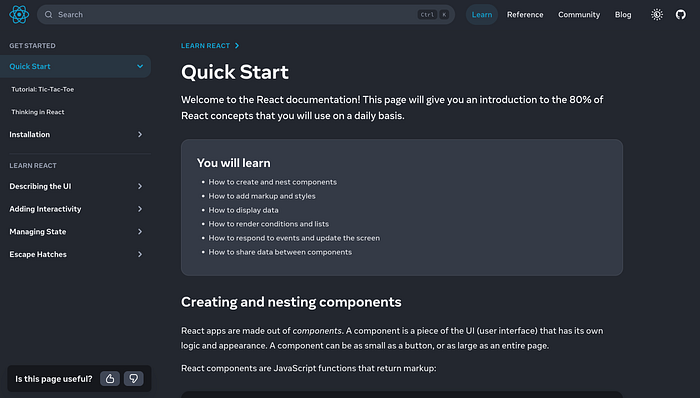Go to the Blog page
The image size is (700, 398).
[623, 15]
